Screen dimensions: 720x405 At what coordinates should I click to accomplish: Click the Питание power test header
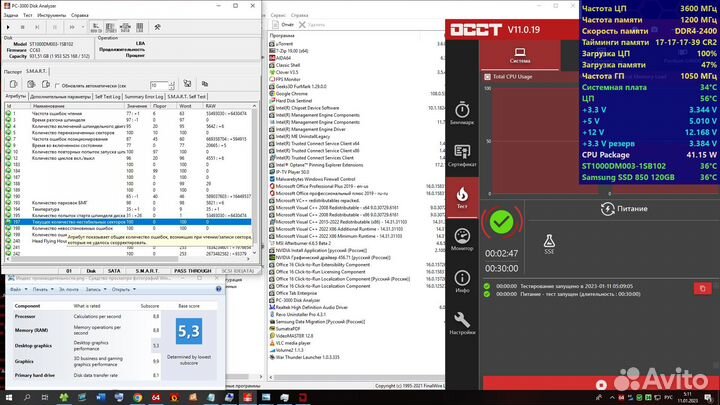tap(624, 209)
